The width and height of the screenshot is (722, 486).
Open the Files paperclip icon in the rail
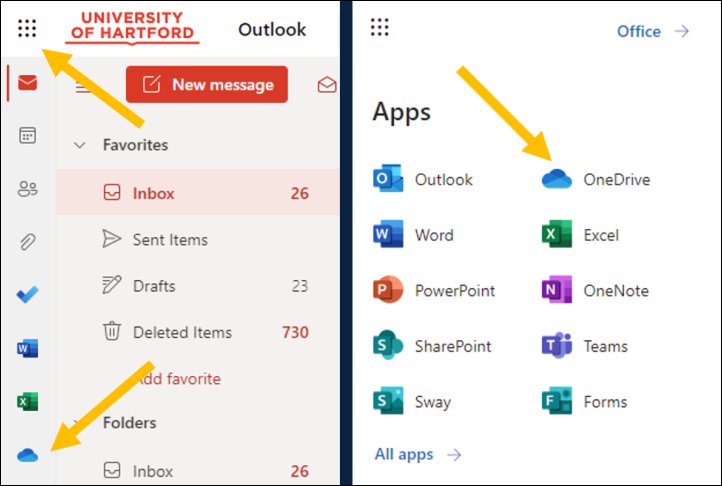(28, 241)
